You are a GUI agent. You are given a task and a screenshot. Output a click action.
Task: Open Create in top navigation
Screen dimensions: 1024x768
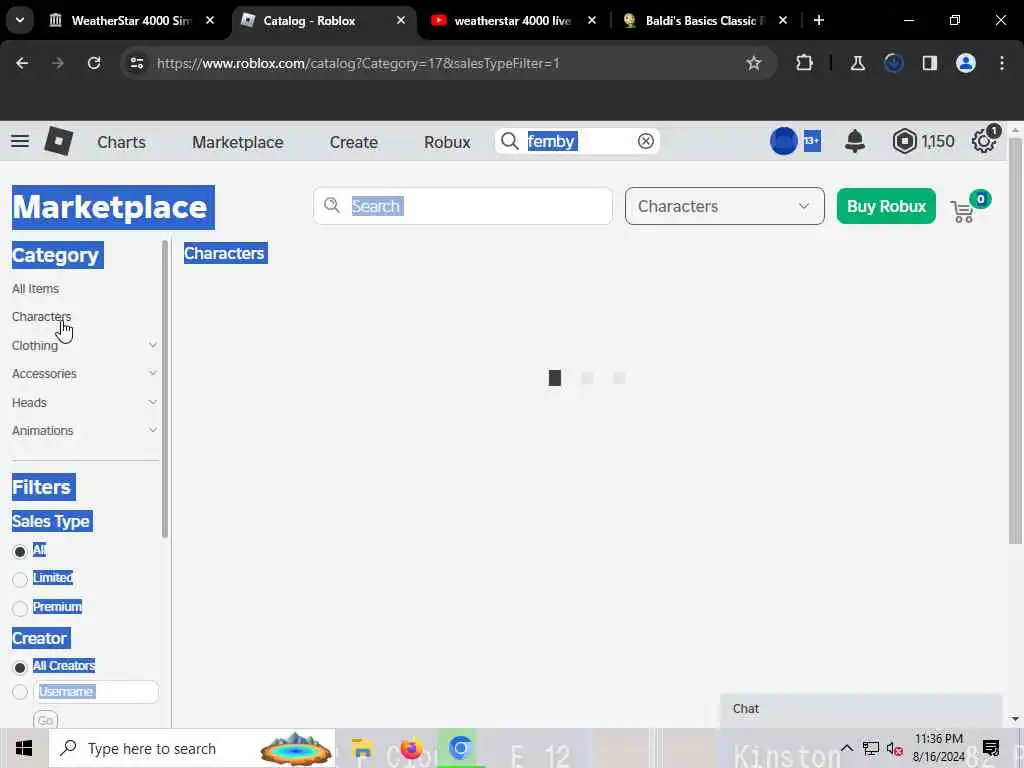pos(353,142)
